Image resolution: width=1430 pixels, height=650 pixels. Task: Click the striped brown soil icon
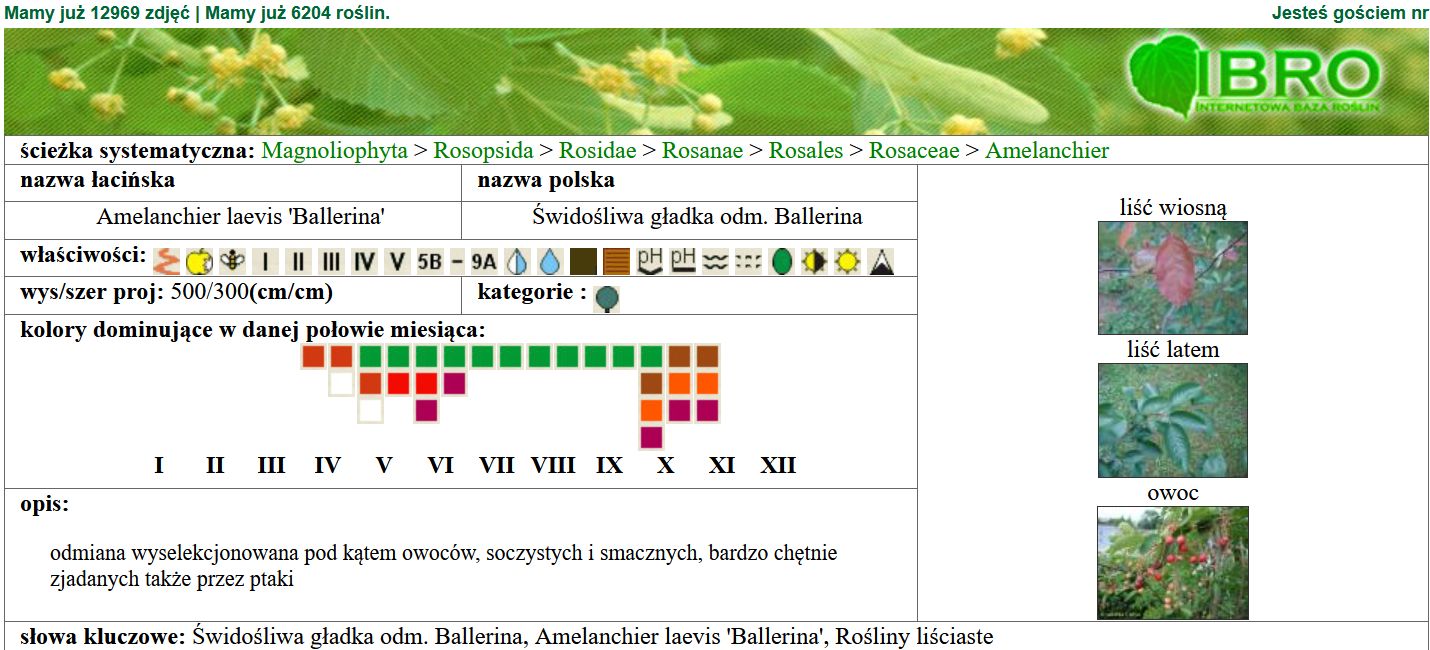[x=616, y=262]
